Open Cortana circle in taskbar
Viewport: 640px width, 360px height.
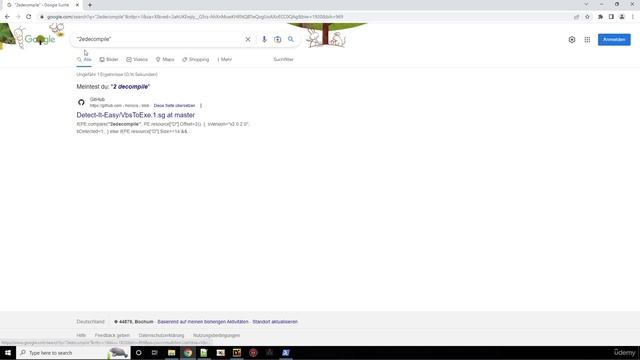point(139,353)
